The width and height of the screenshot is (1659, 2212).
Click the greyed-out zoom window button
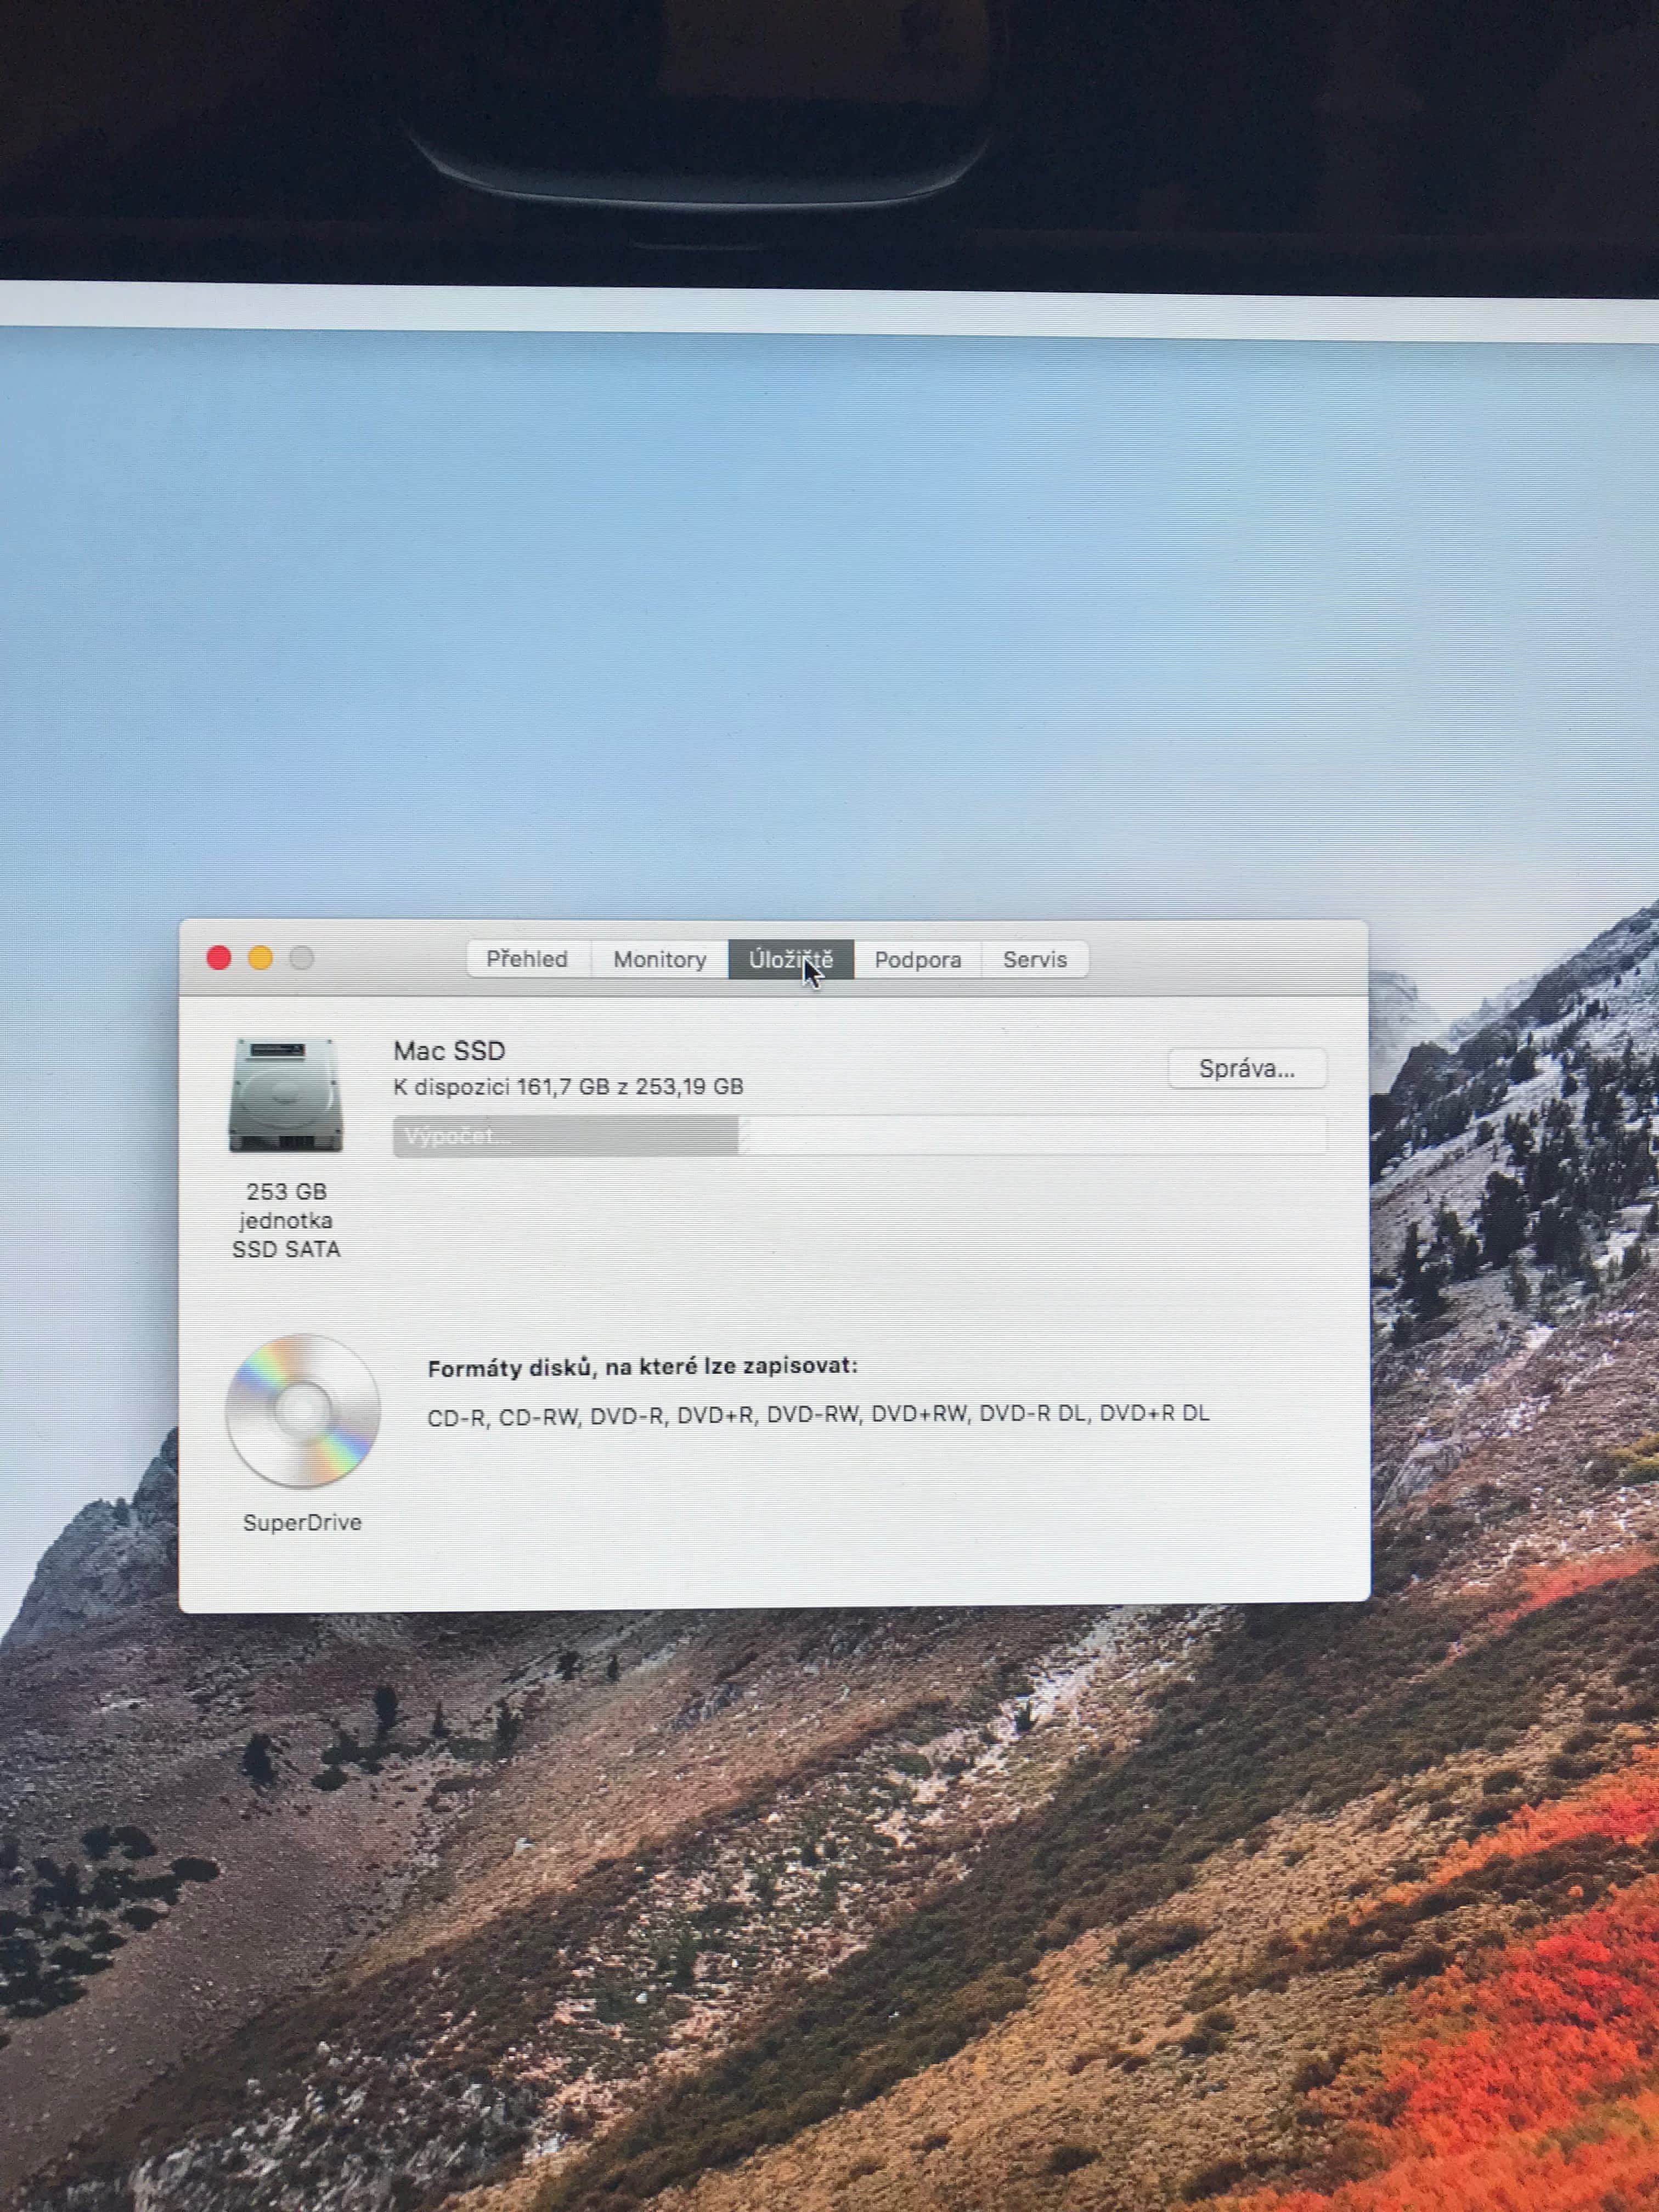click(302, 959)
